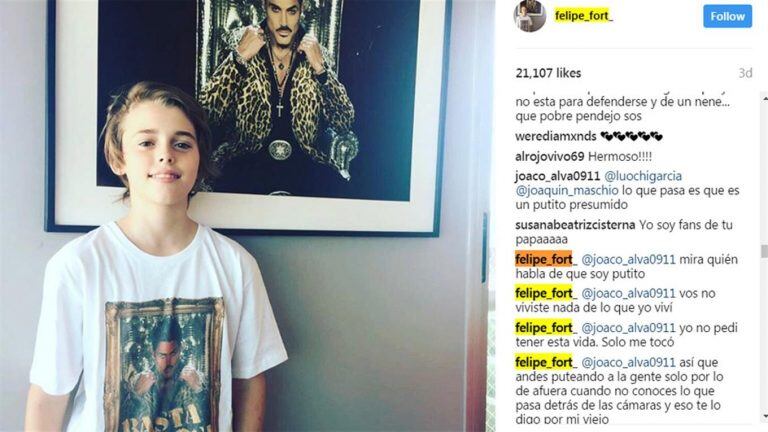Click @joaco_alva0911 mention in 'mira quién' comment
Image resolution: width=768 pixels, height=432 pixels.
point(628,260)
